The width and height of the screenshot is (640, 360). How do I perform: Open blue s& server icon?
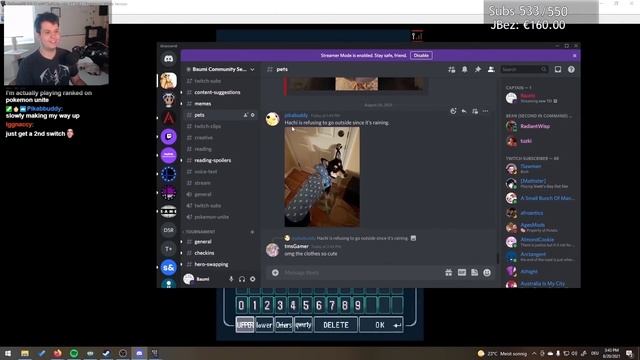(x=168, y=268)
